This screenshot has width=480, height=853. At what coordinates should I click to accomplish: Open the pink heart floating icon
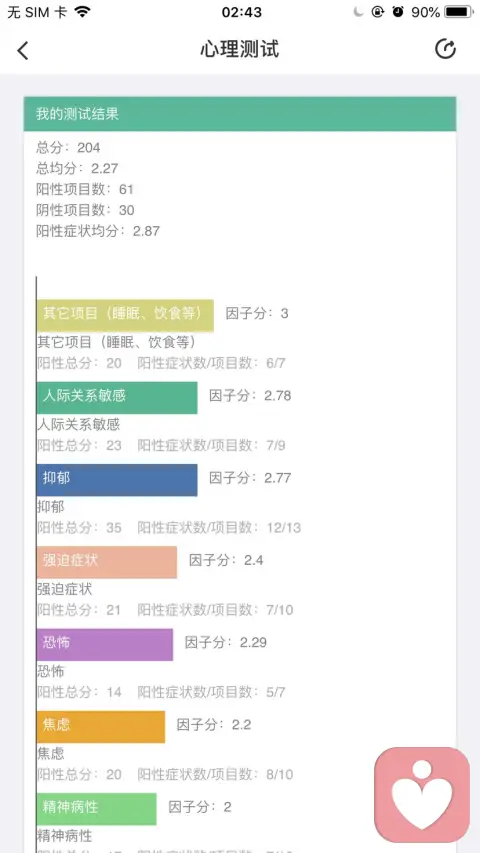[x=422, y=794]
